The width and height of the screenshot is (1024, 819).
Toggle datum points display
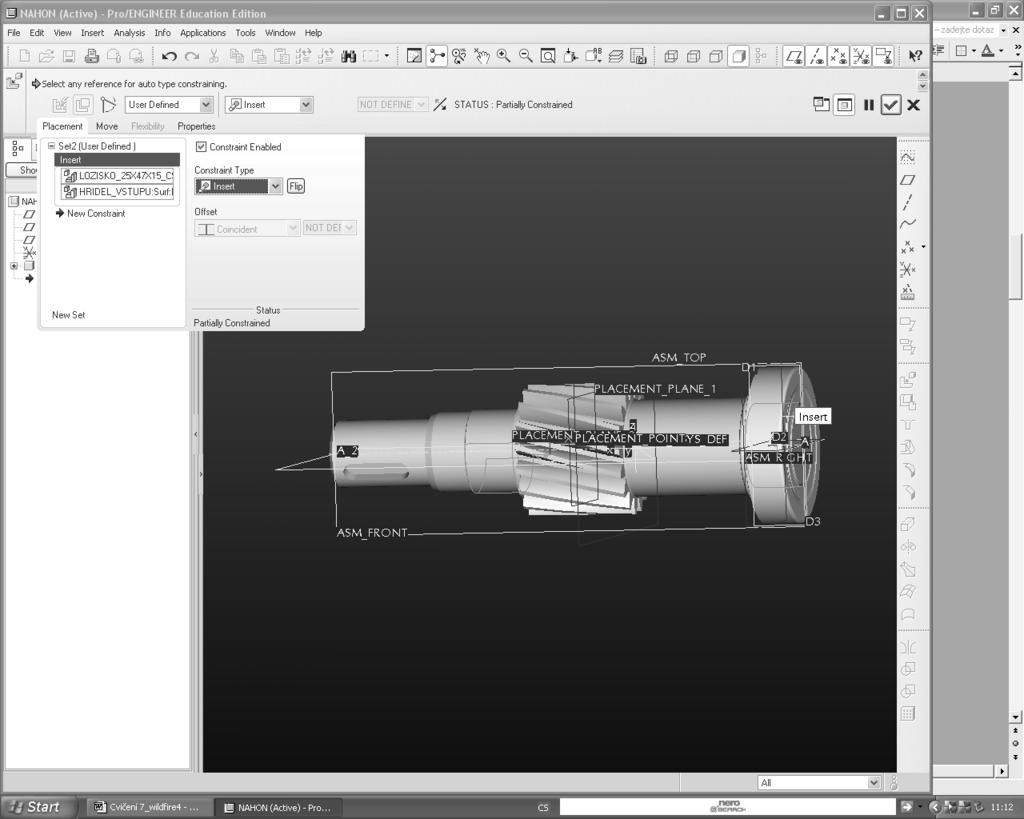839,56
